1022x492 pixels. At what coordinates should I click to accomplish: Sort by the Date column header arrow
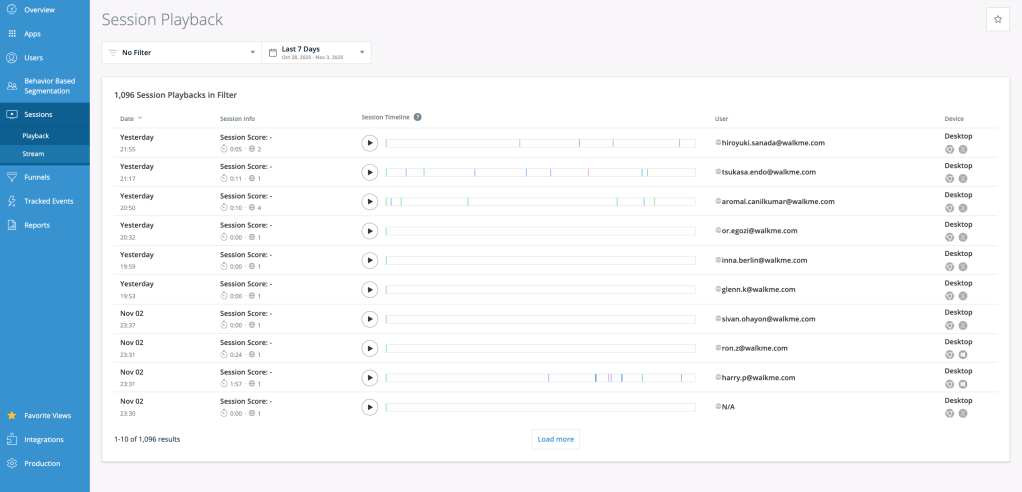[140, 118]
